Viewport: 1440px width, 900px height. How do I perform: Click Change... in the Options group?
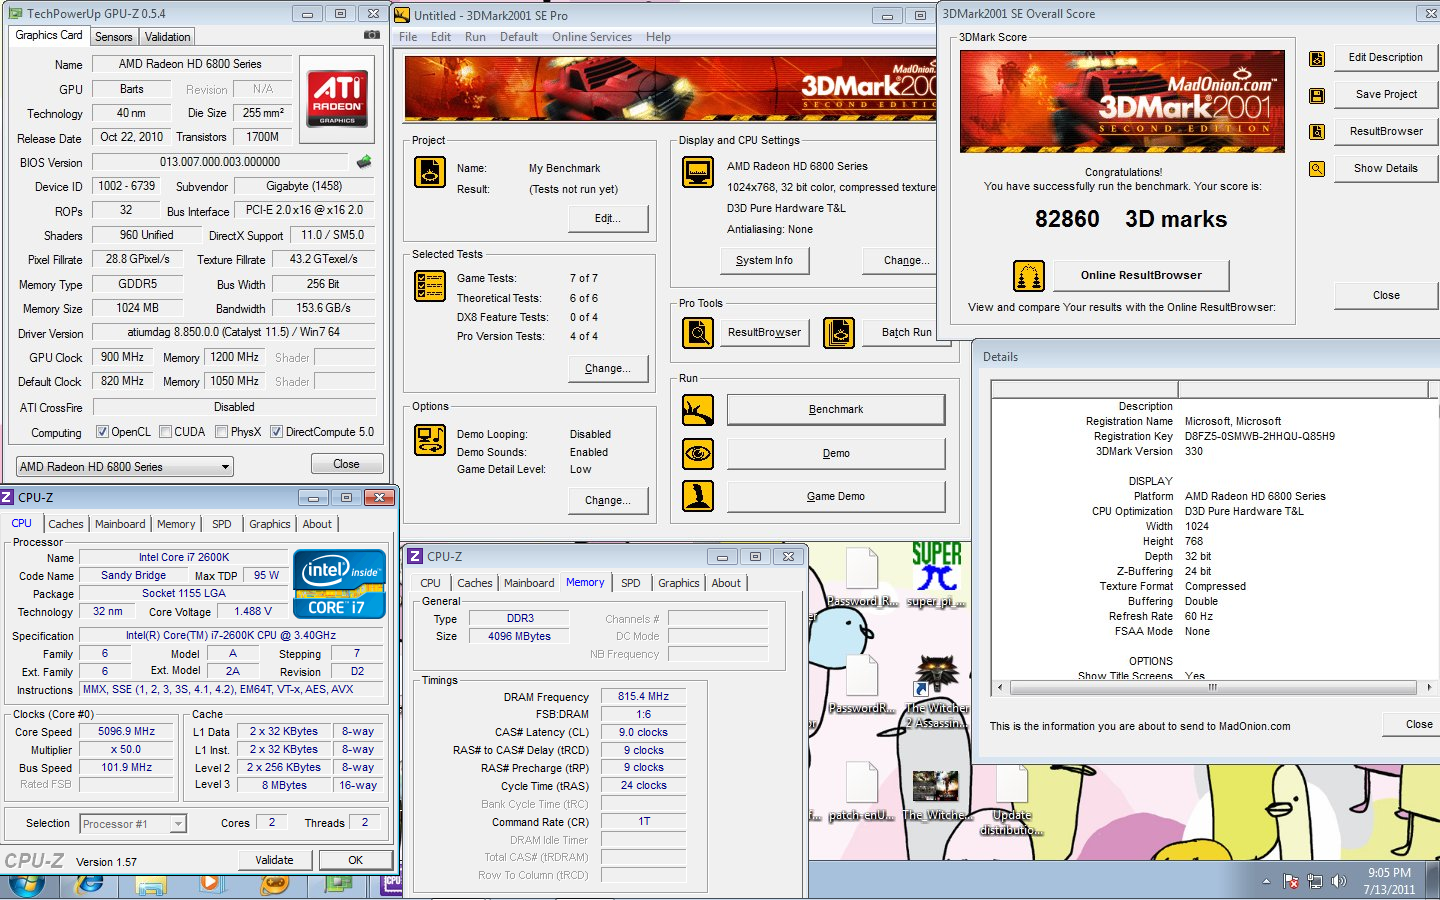coord(607,500)
